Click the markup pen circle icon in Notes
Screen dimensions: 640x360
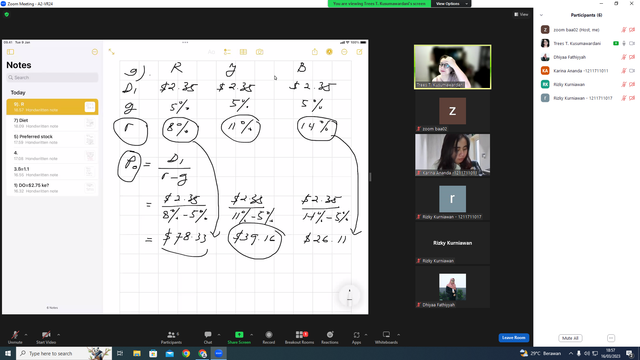(x=329, y=52)
